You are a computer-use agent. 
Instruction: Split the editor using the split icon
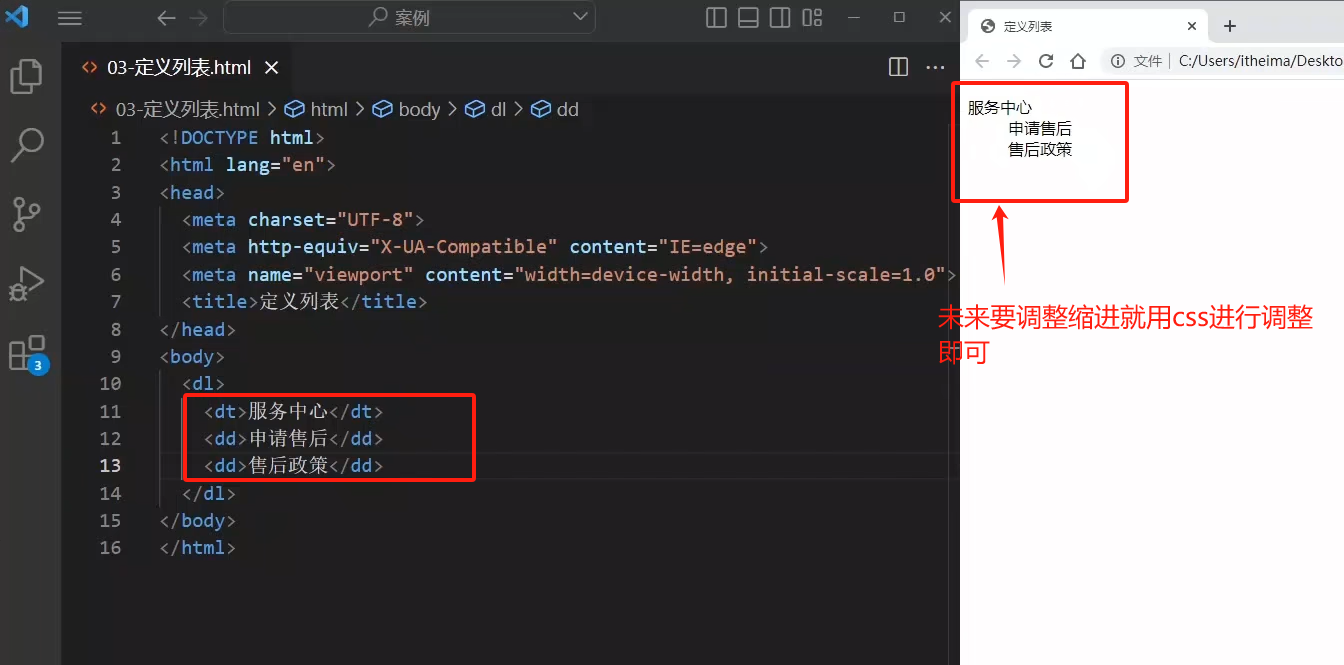click(x=898, y=66)
